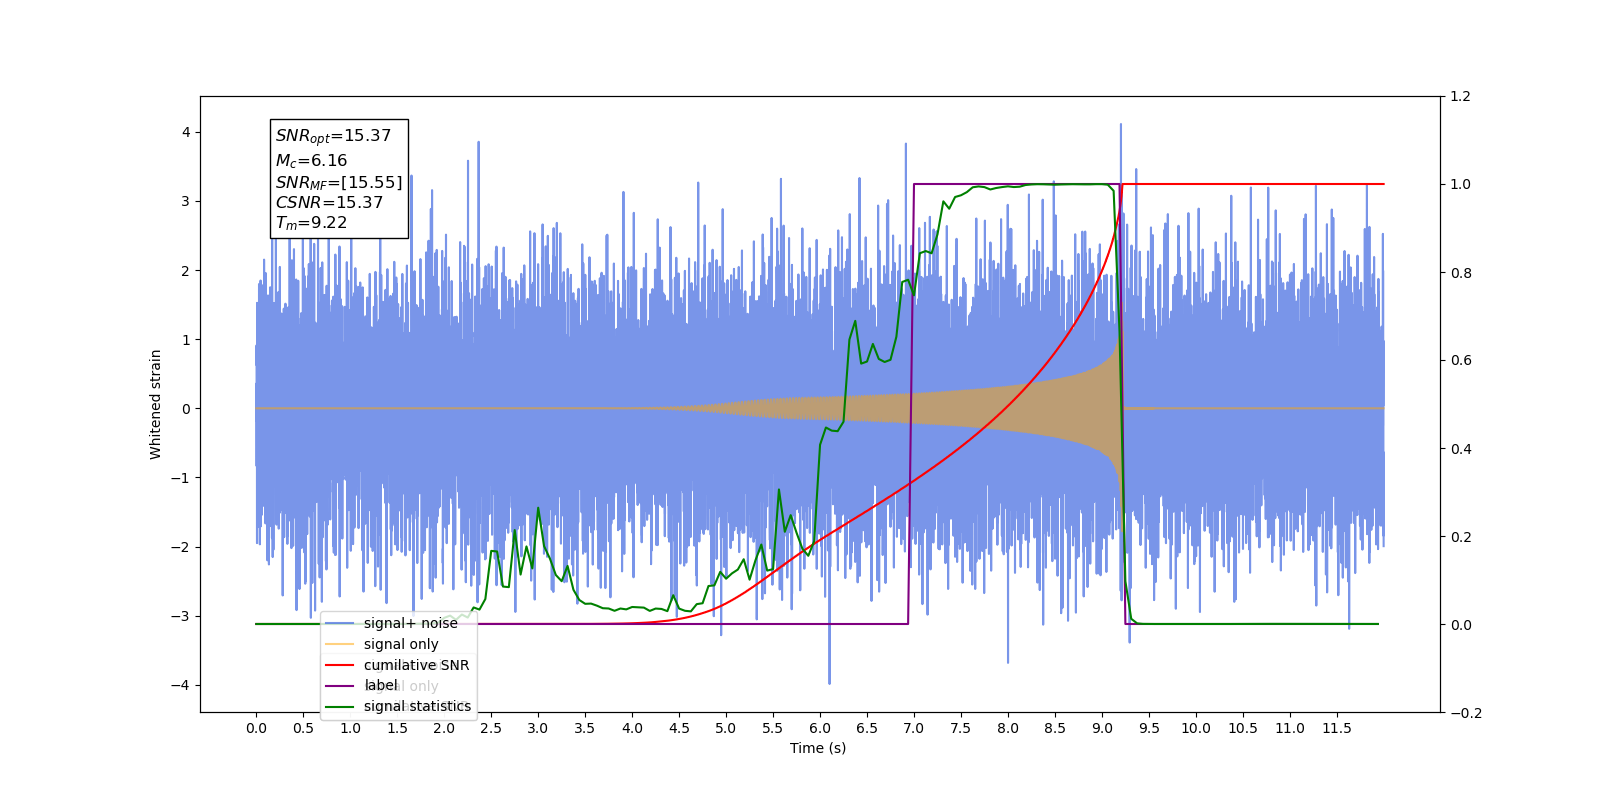Click the 10.5 x-axis tick label
The height and width of the screenshot is (800, 1600).
click(x=1243, y=728)
